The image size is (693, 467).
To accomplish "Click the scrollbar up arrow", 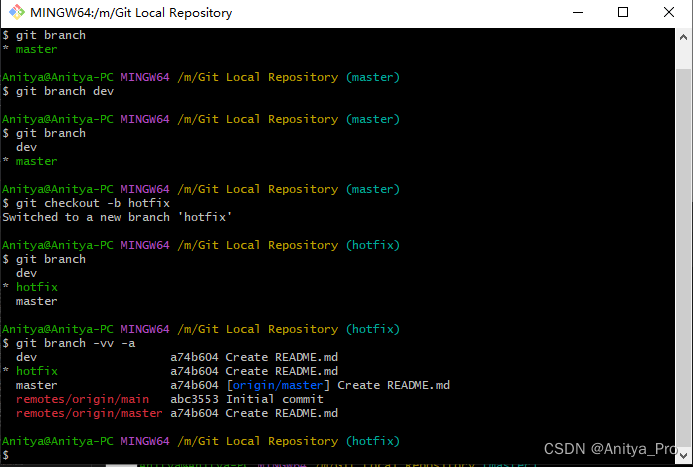I will pos(683,38).
